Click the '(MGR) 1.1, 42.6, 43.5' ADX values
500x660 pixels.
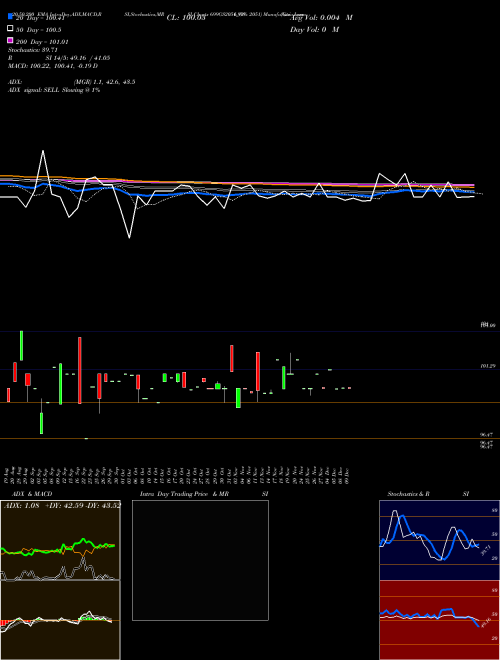[x=104, y=82]
